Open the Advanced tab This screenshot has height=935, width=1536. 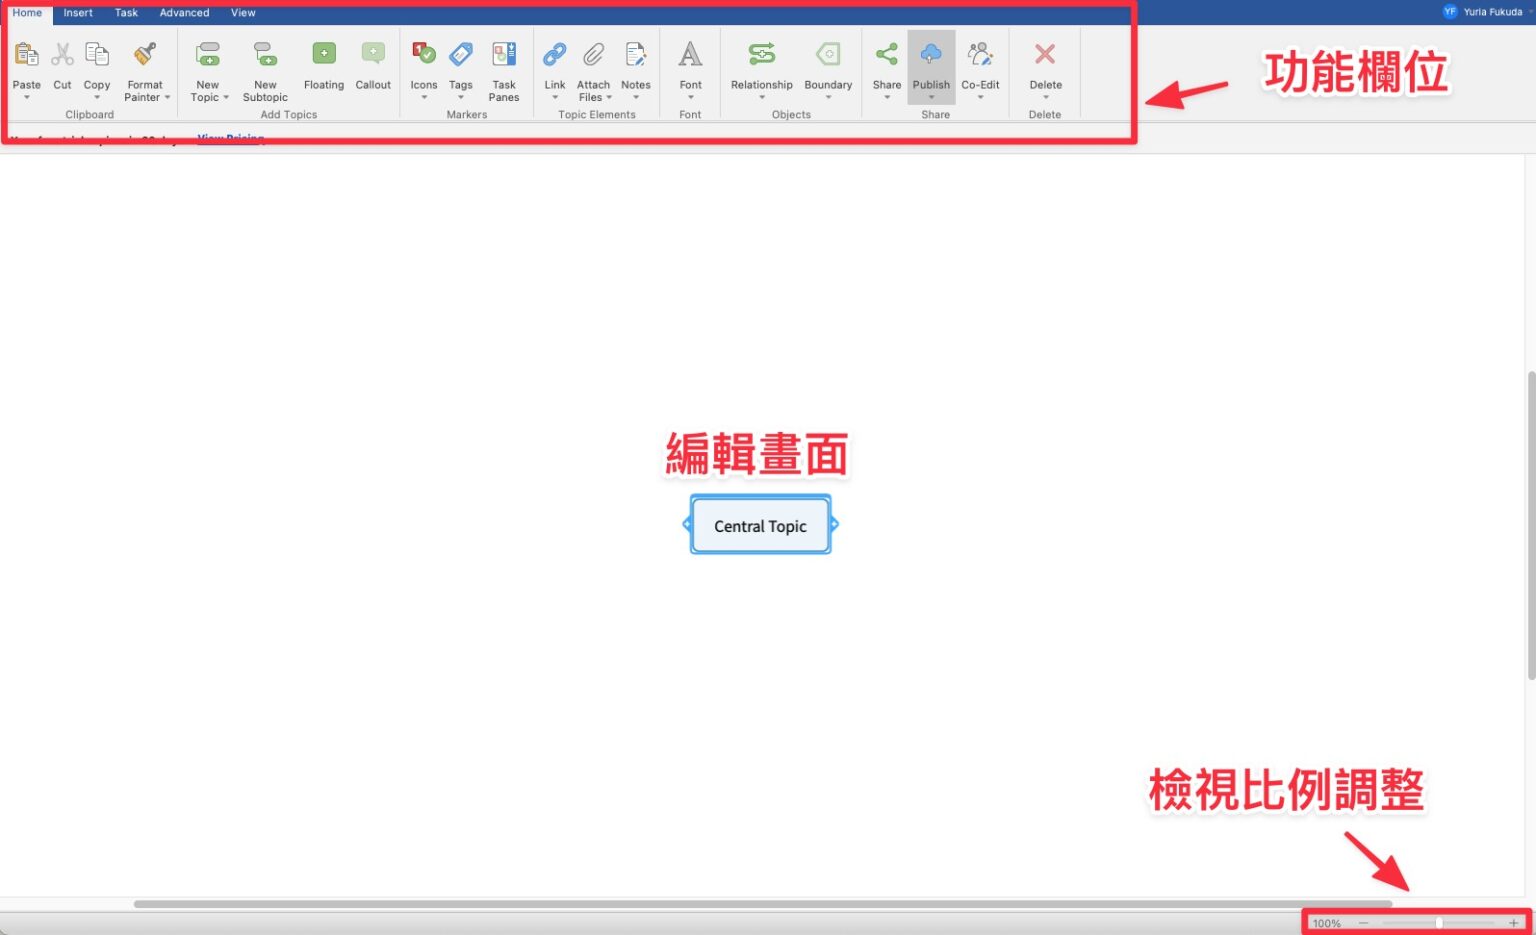184,13
